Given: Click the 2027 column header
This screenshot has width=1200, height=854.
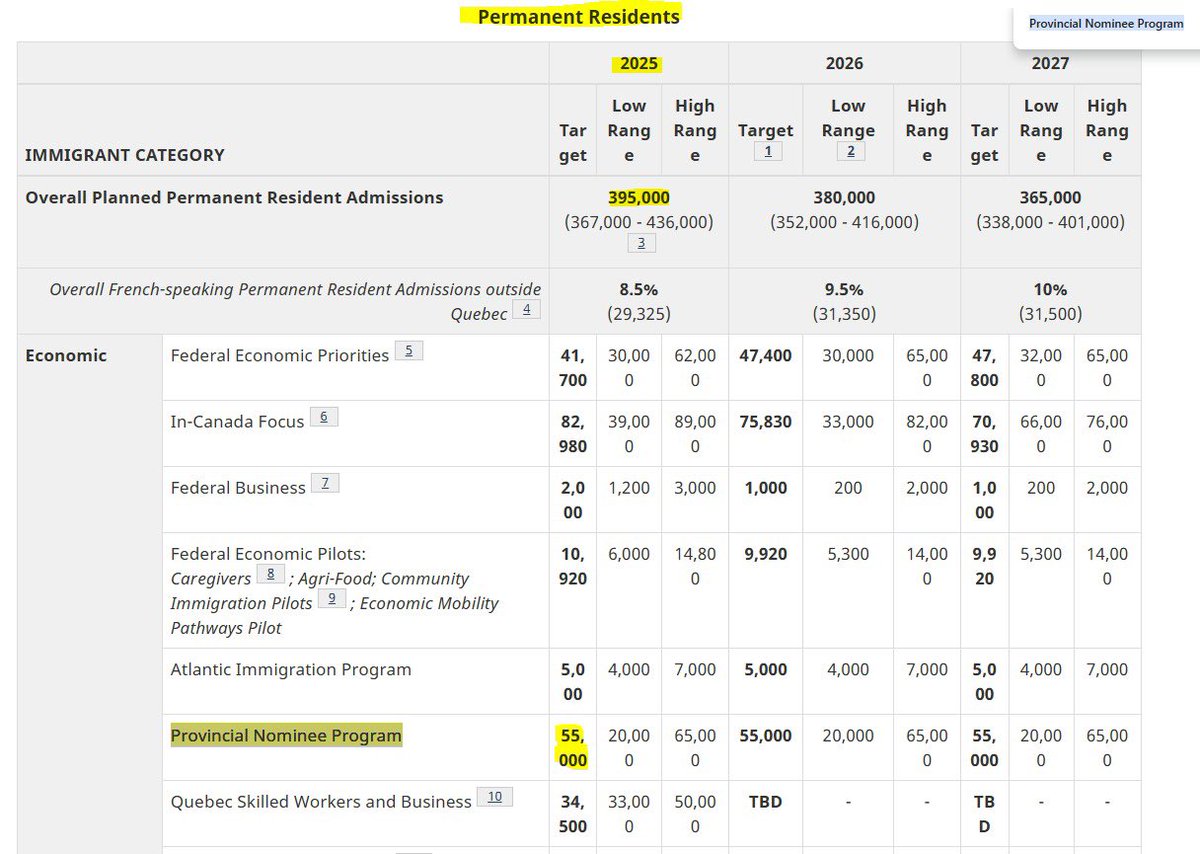Looking at the screenshot, I should click(1051, 62).
